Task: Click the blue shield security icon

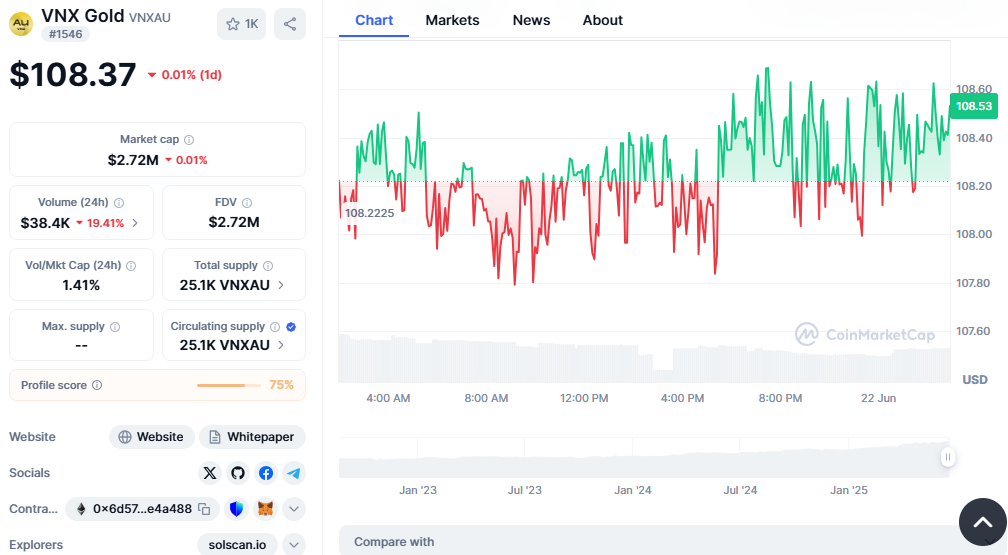Action: pos(237,509)
